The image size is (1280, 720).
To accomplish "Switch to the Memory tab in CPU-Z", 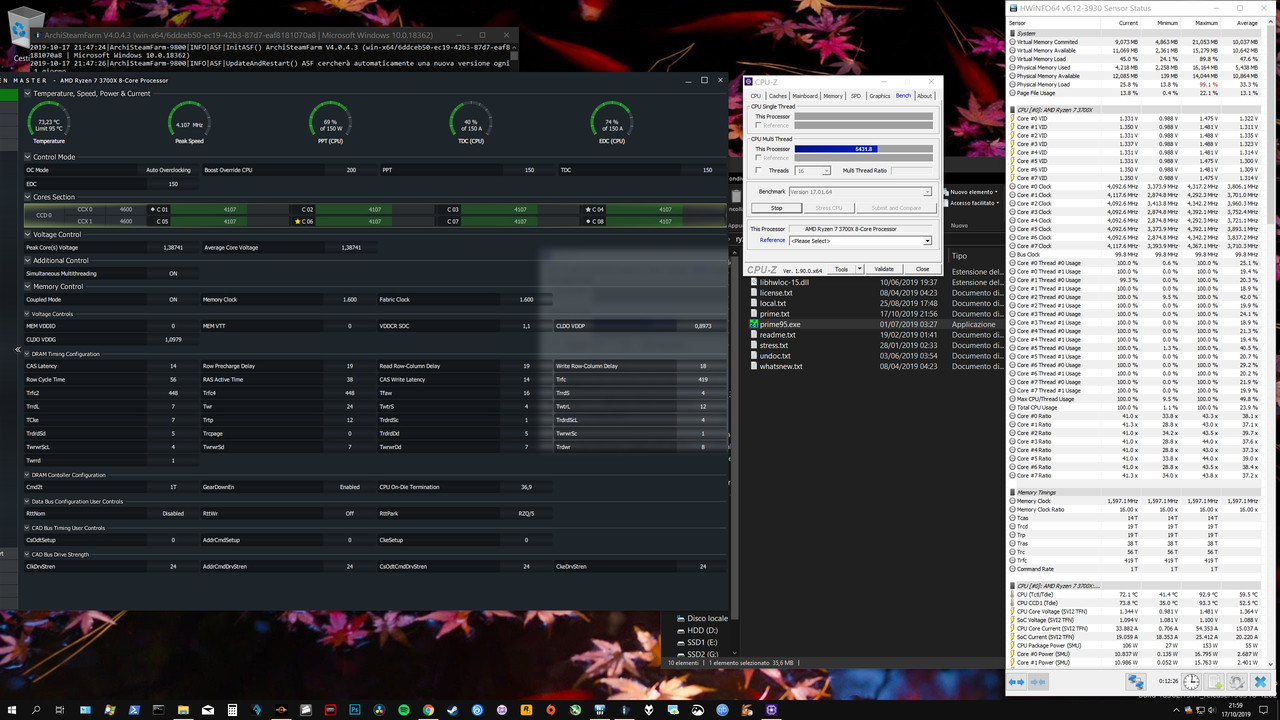I will 834,96.
